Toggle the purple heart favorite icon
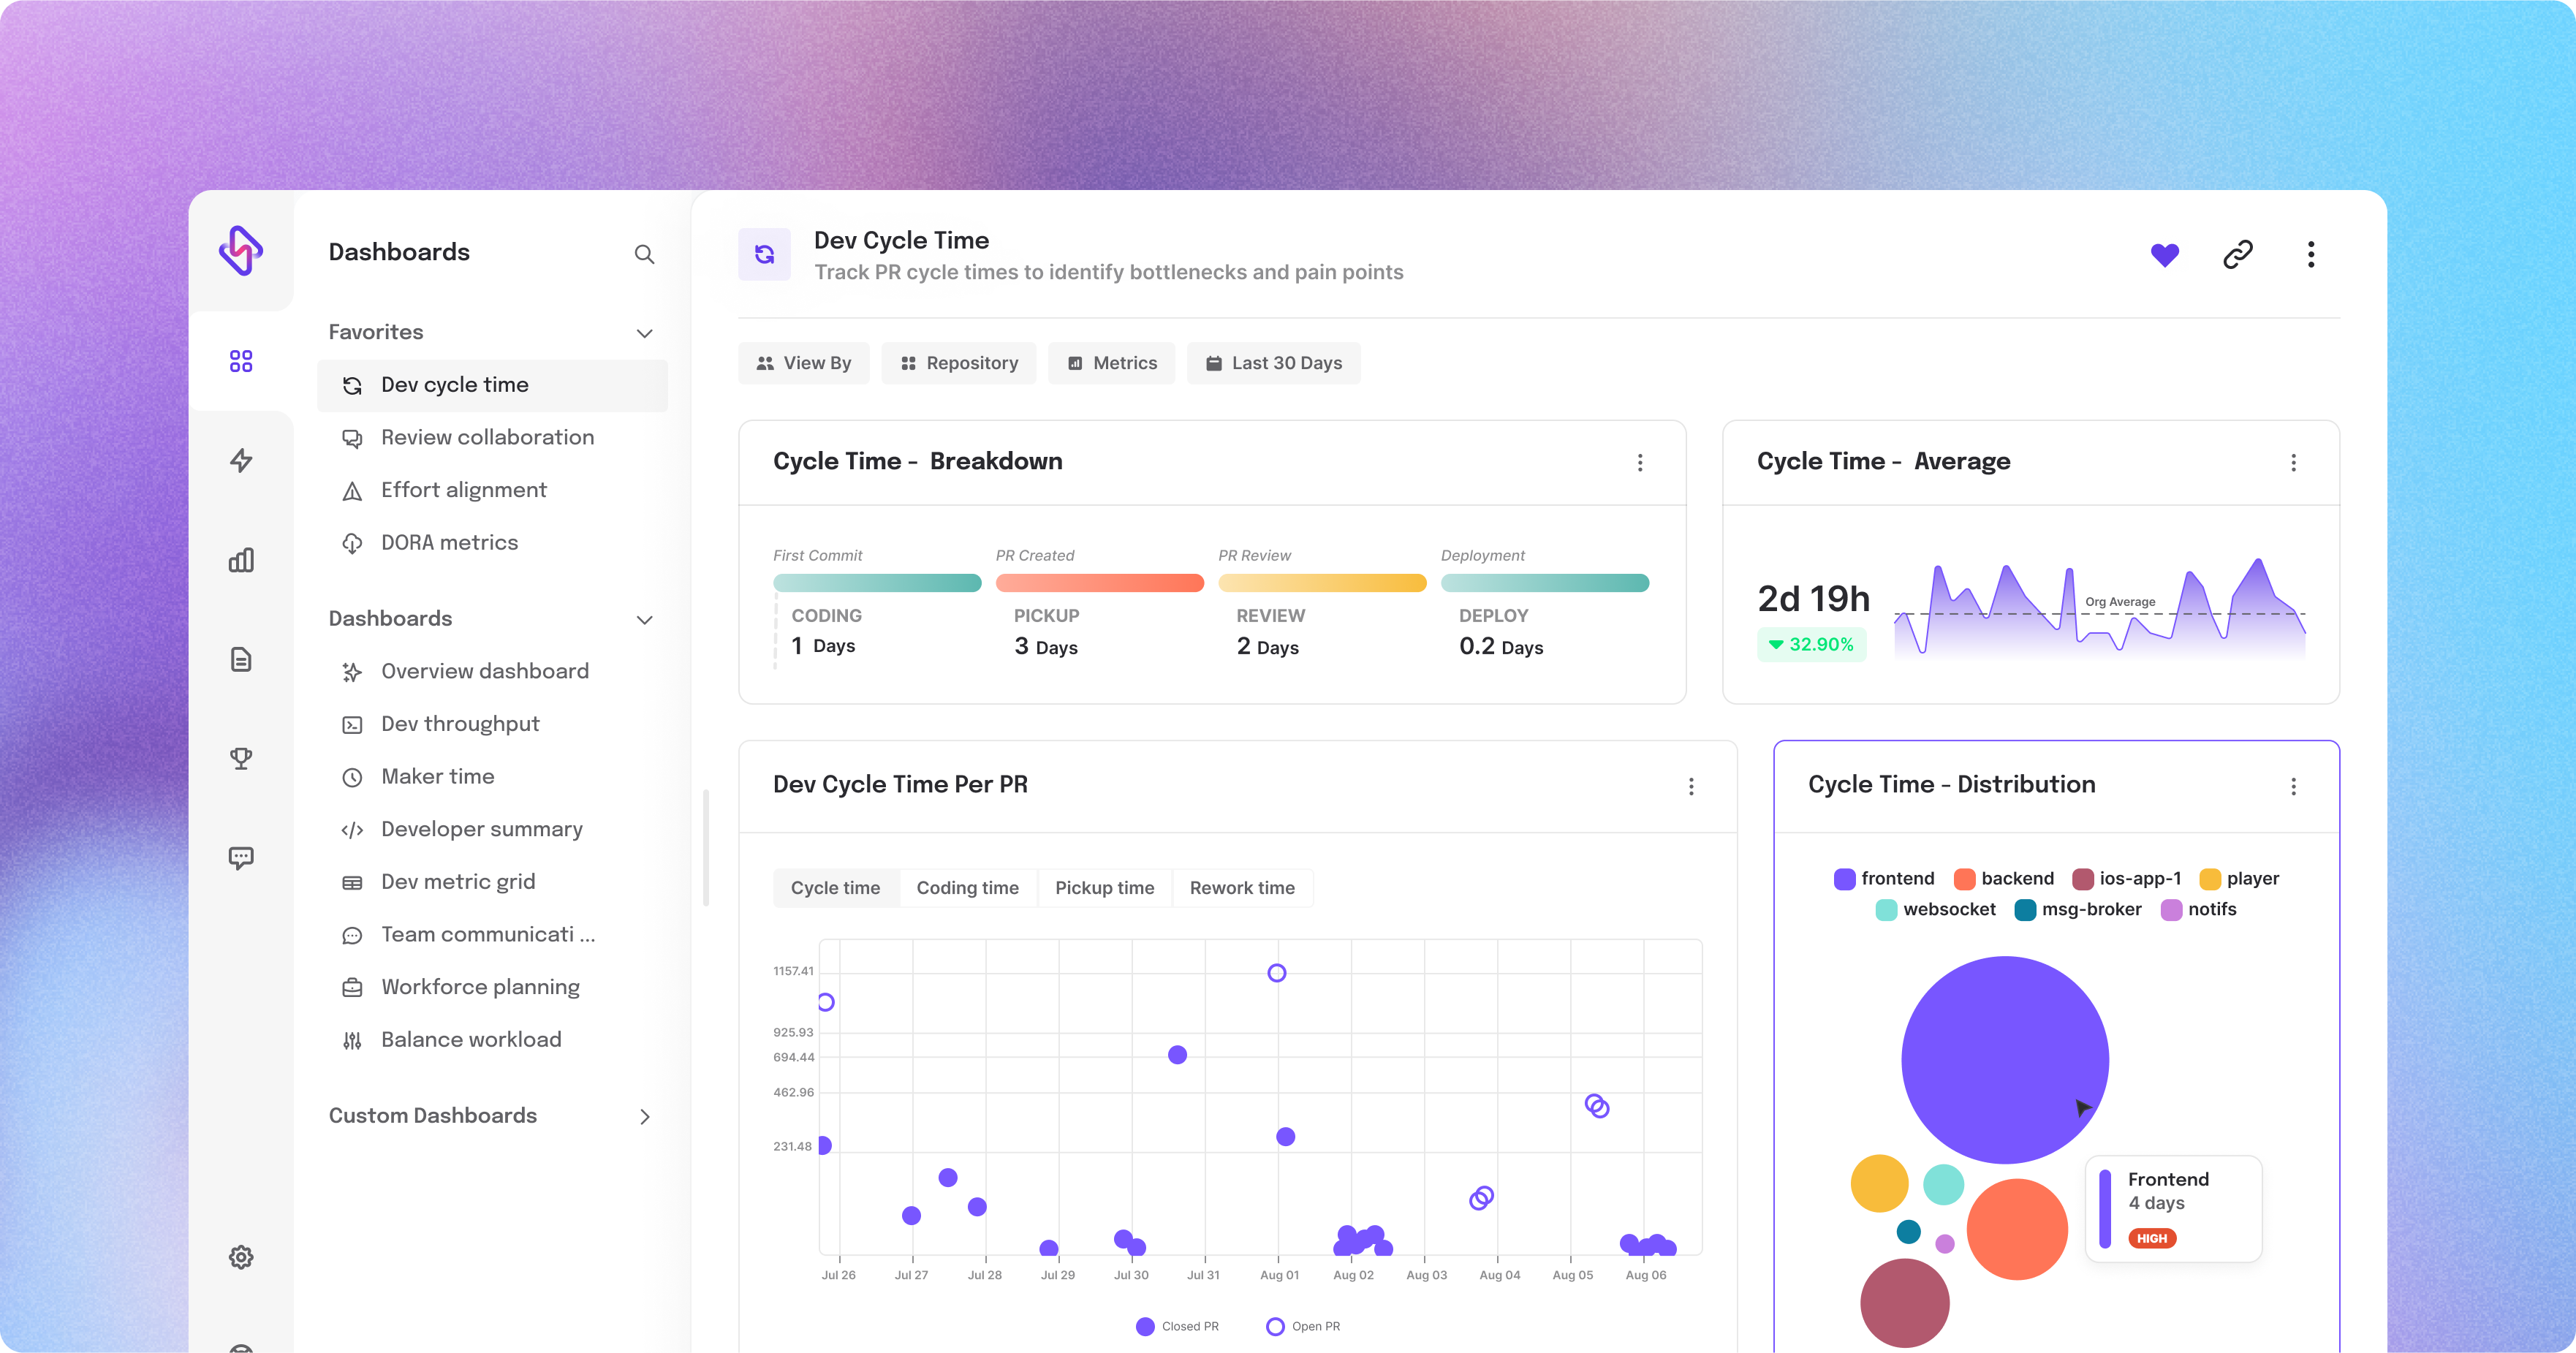This screenshot has height=1353, width=2576. (x=2164, y=255)
